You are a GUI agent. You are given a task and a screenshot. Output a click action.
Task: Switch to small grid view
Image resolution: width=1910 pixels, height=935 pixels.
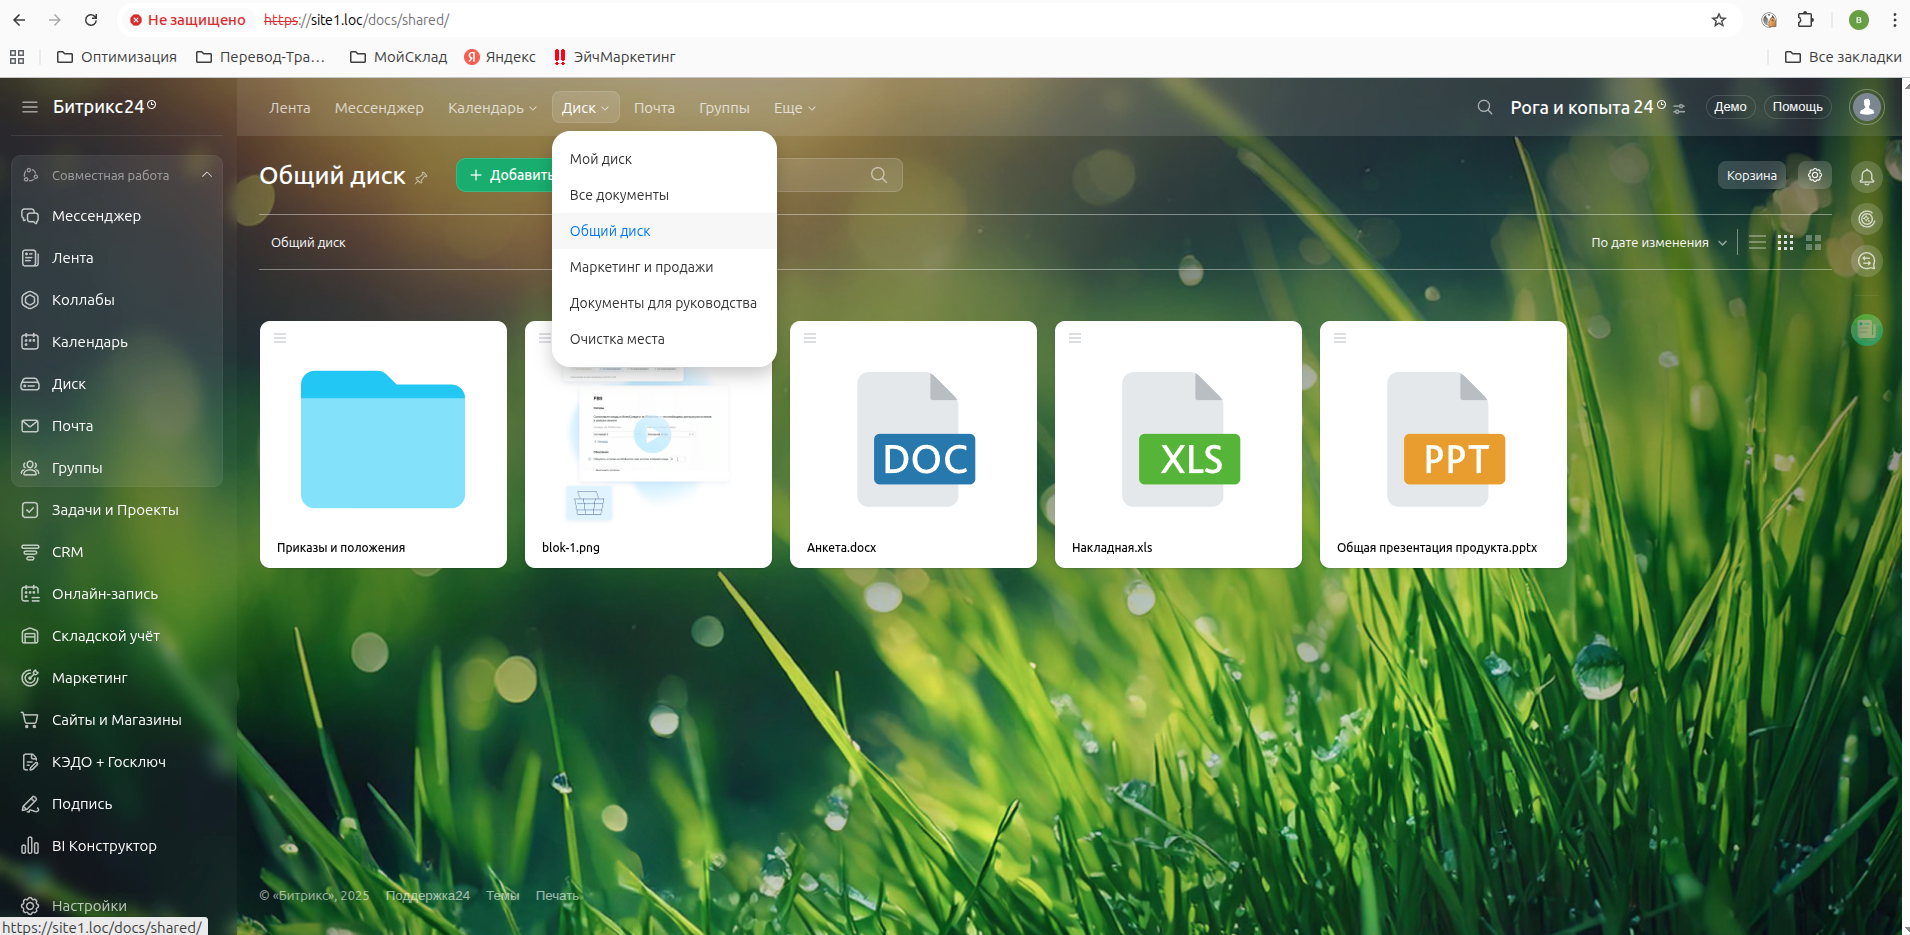pos(1785,242)
